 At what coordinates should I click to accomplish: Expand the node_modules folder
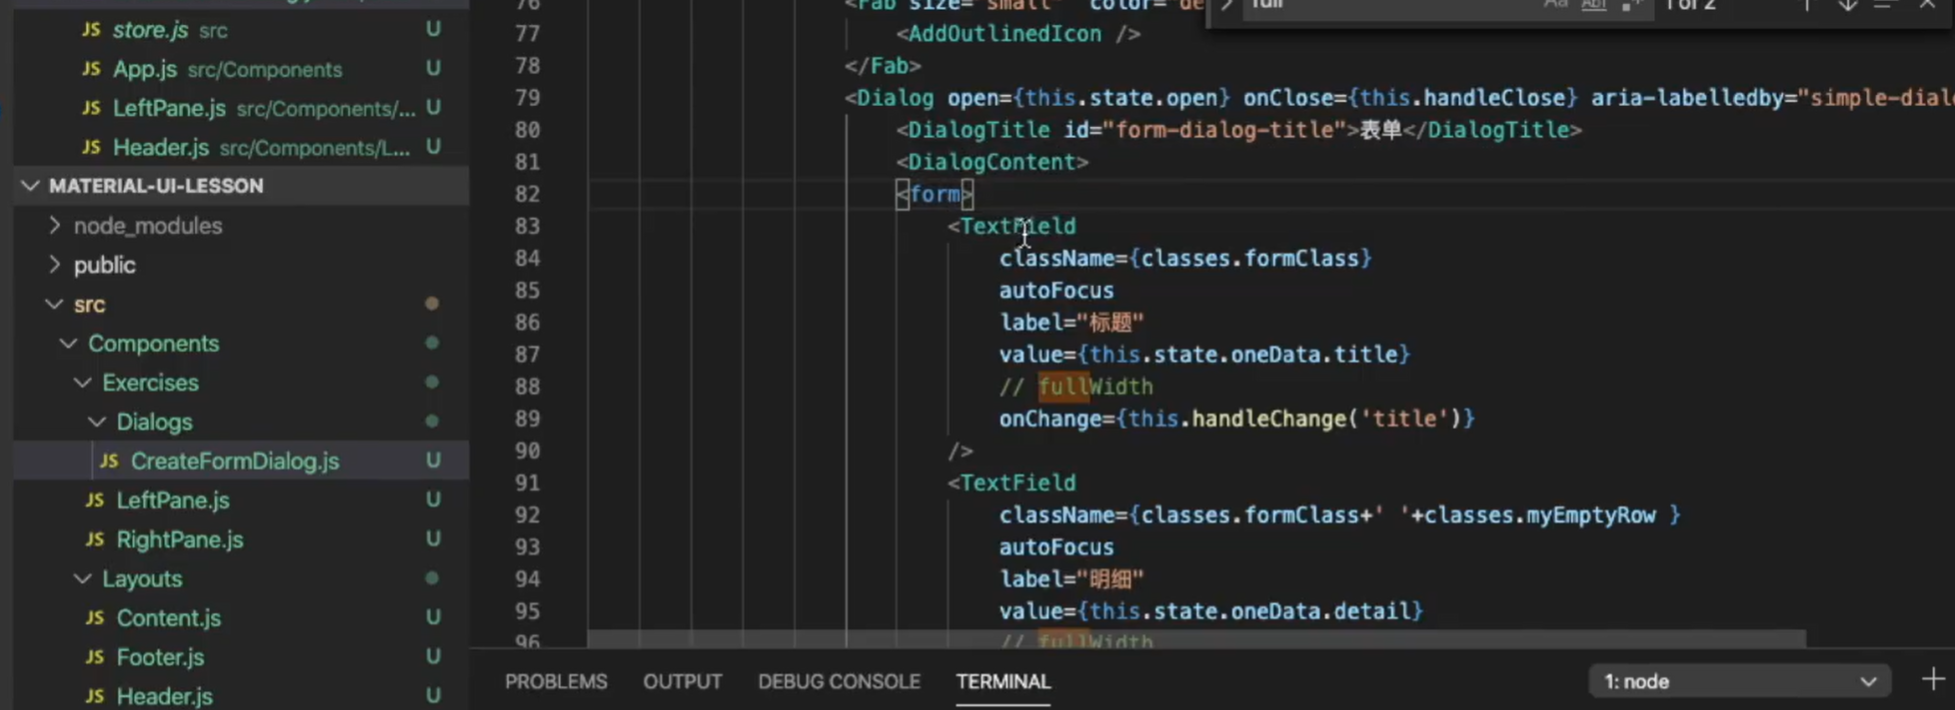[x=54, y=226]
